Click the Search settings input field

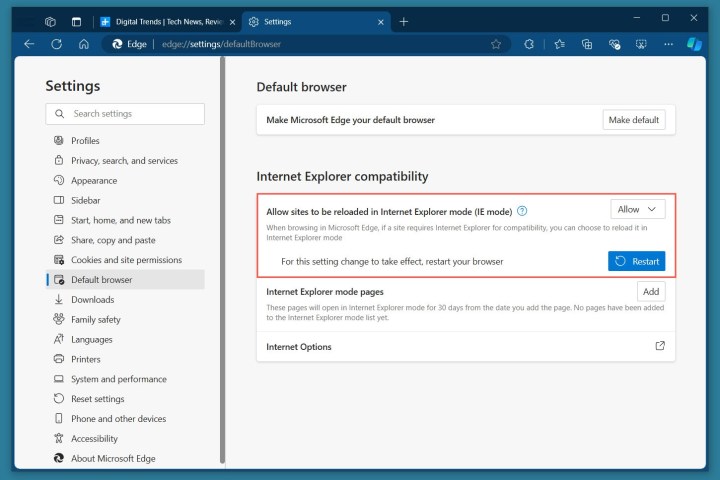tap(125, 114)
